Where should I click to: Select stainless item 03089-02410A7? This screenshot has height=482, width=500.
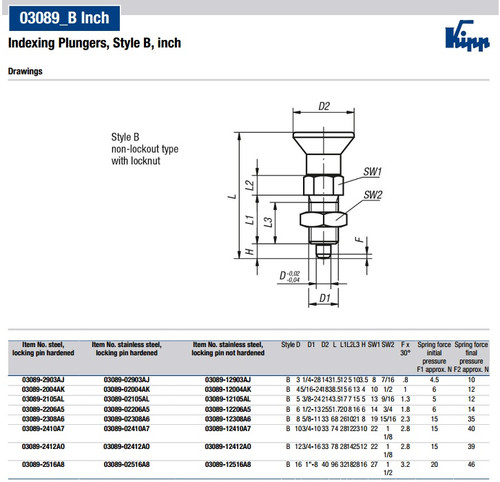[x=127, y=429]
